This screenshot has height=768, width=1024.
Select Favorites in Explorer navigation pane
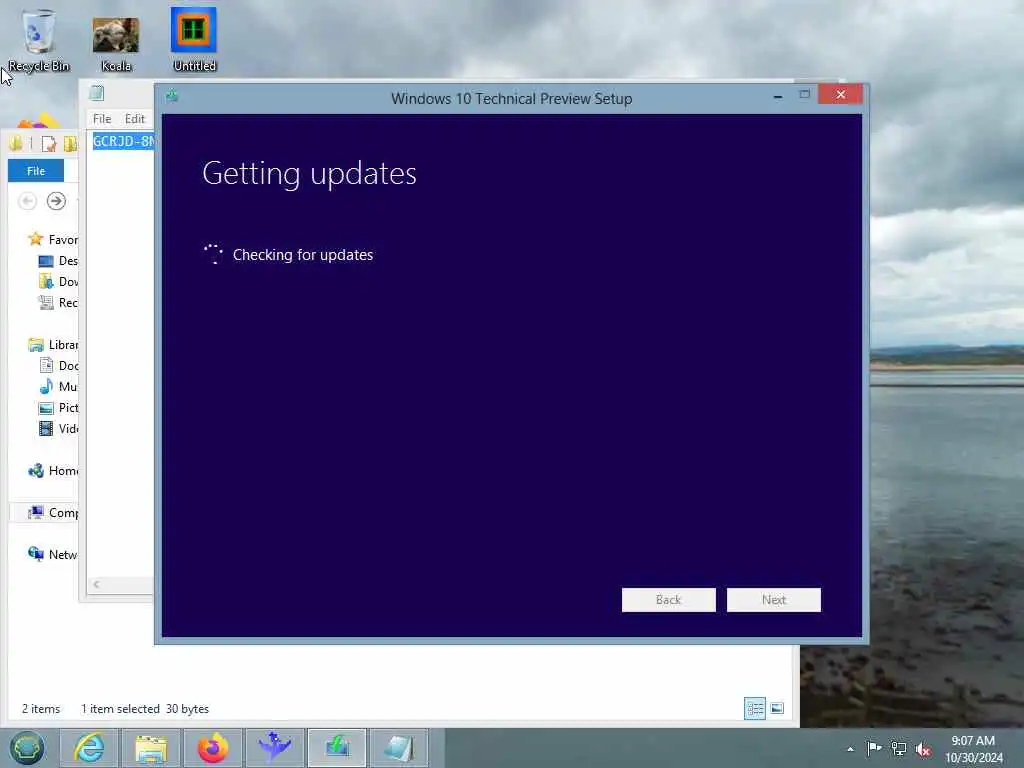pos(52,240)
